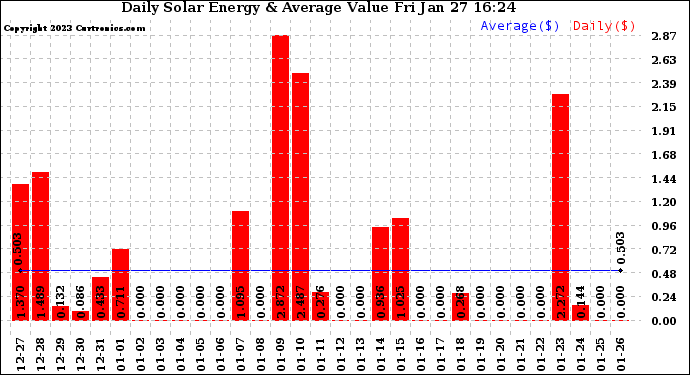The height and width of the screenshot is (375, 690).
Task: Click the 2.39 y-axis label
Action: pos(664,84)
